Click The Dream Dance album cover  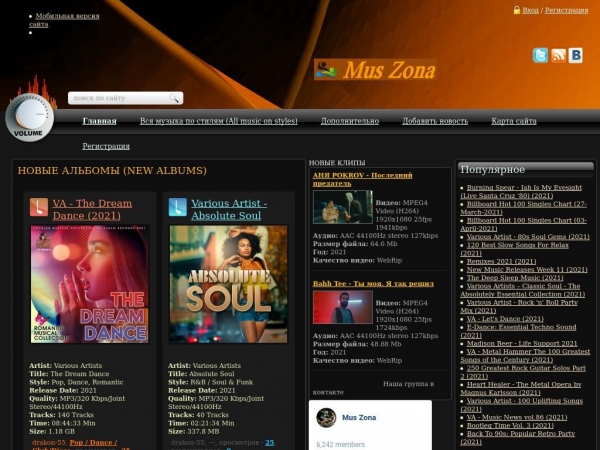90,284
